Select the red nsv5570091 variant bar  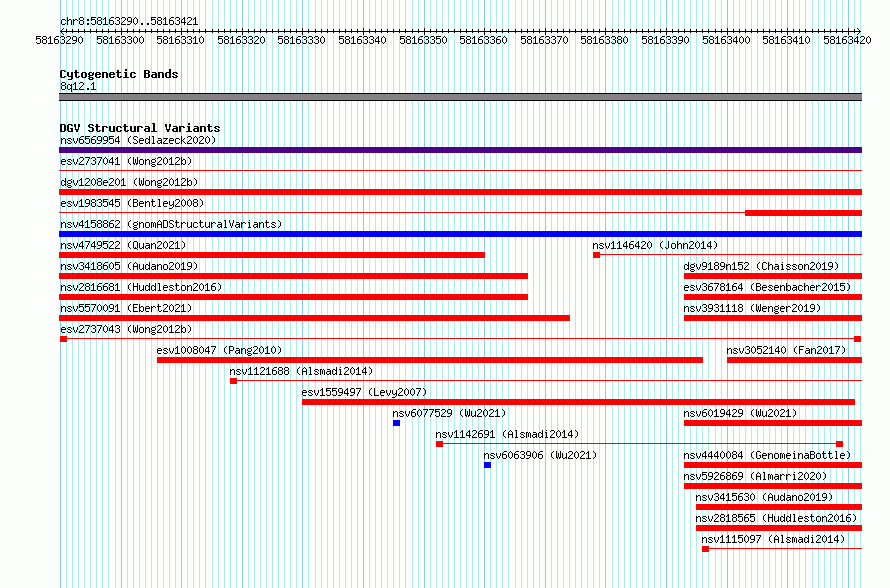[314, 318]
